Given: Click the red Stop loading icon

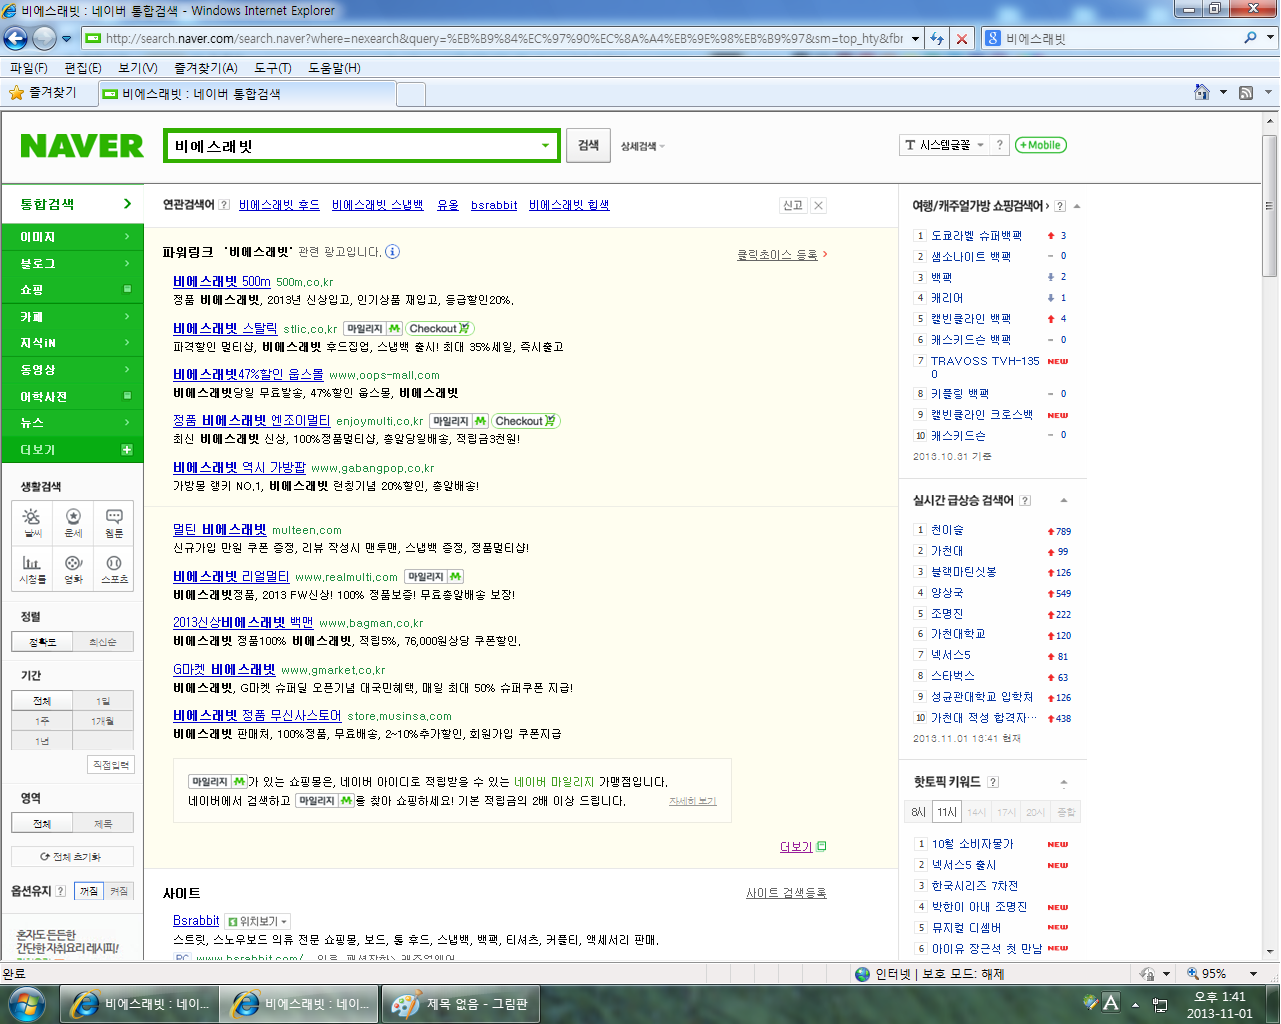Looking at the screenshot, I should pyautogui.click(x=961, y=38).
